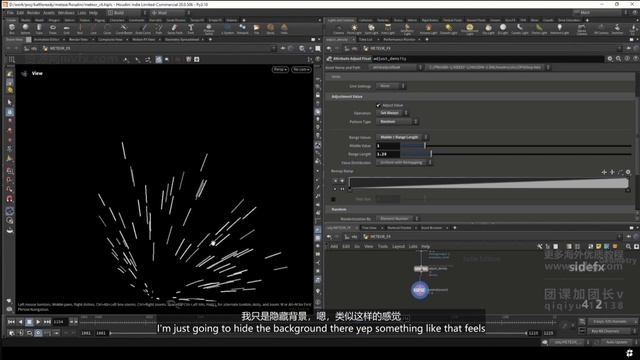This screenshot has height=360, width=640.
Task: Click the parameter pane search magnifier icon
Action: (x=618, y=59)
